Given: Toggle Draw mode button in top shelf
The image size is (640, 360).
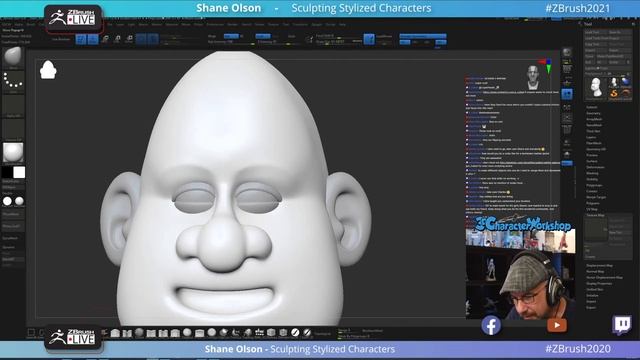Looking at the screenshot, I should (93, 39).
